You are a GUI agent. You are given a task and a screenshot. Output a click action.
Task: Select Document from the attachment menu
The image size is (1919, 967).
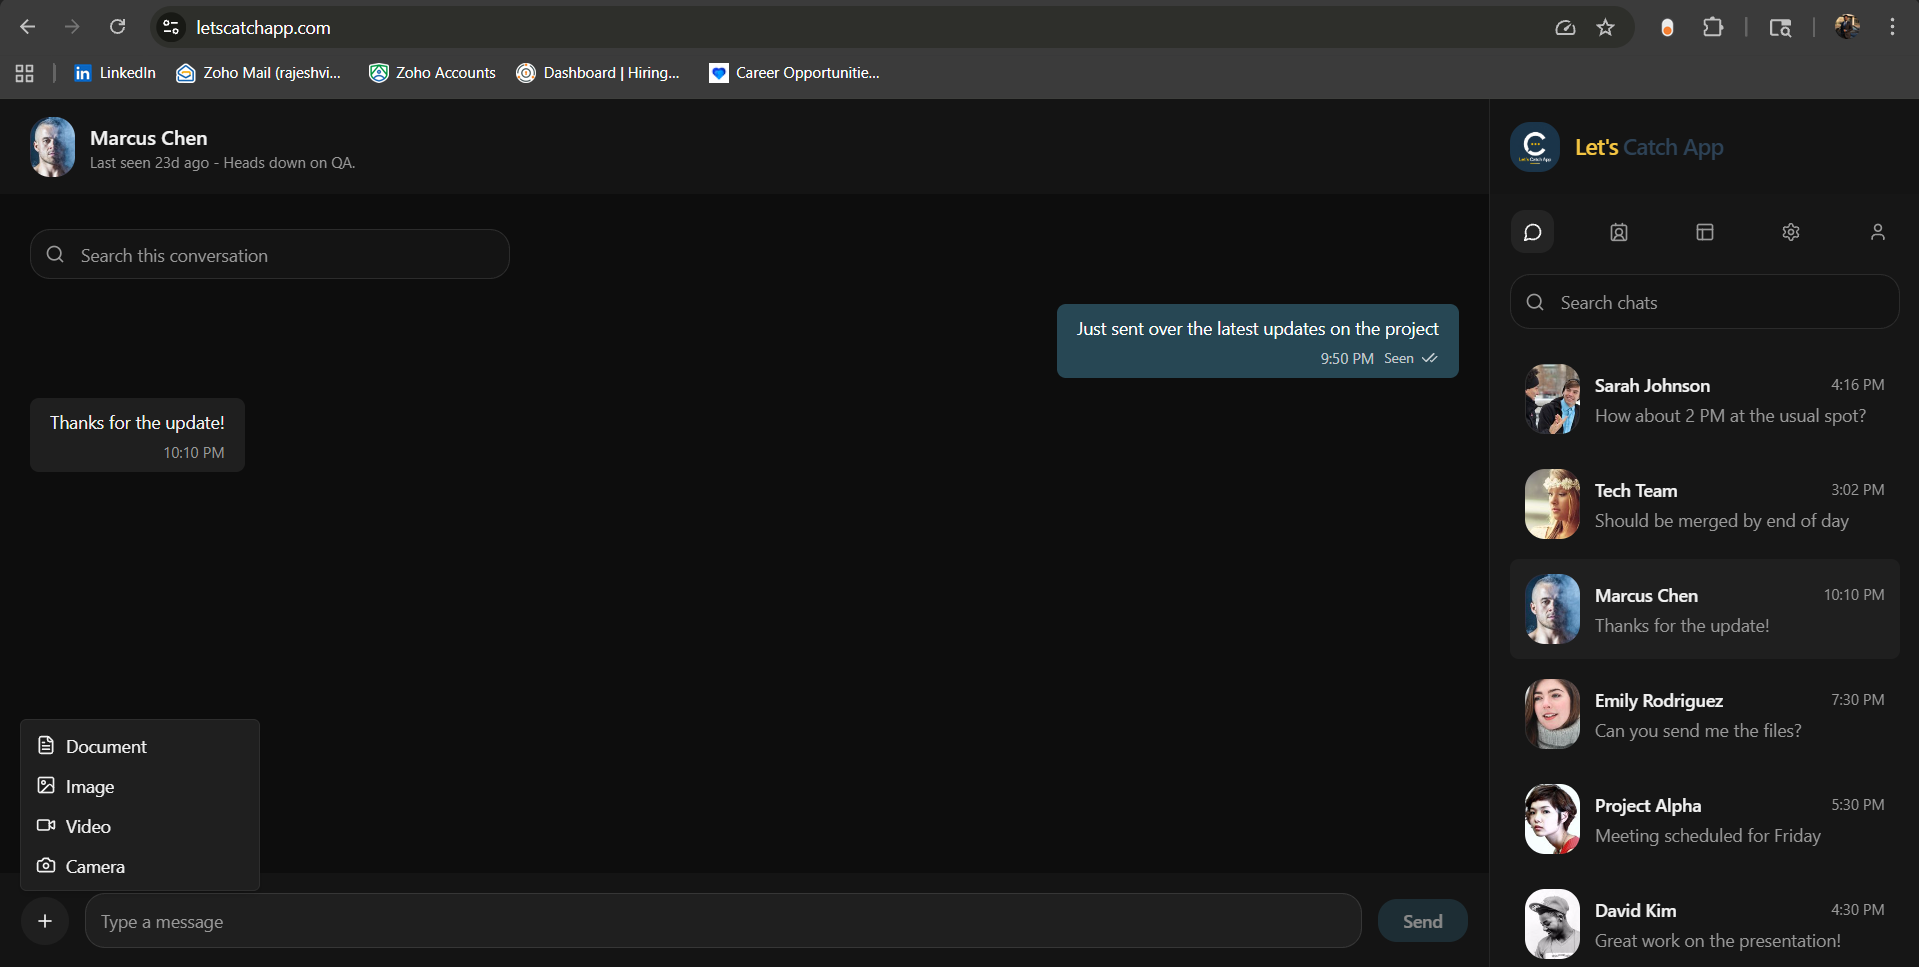pos(140,746)
